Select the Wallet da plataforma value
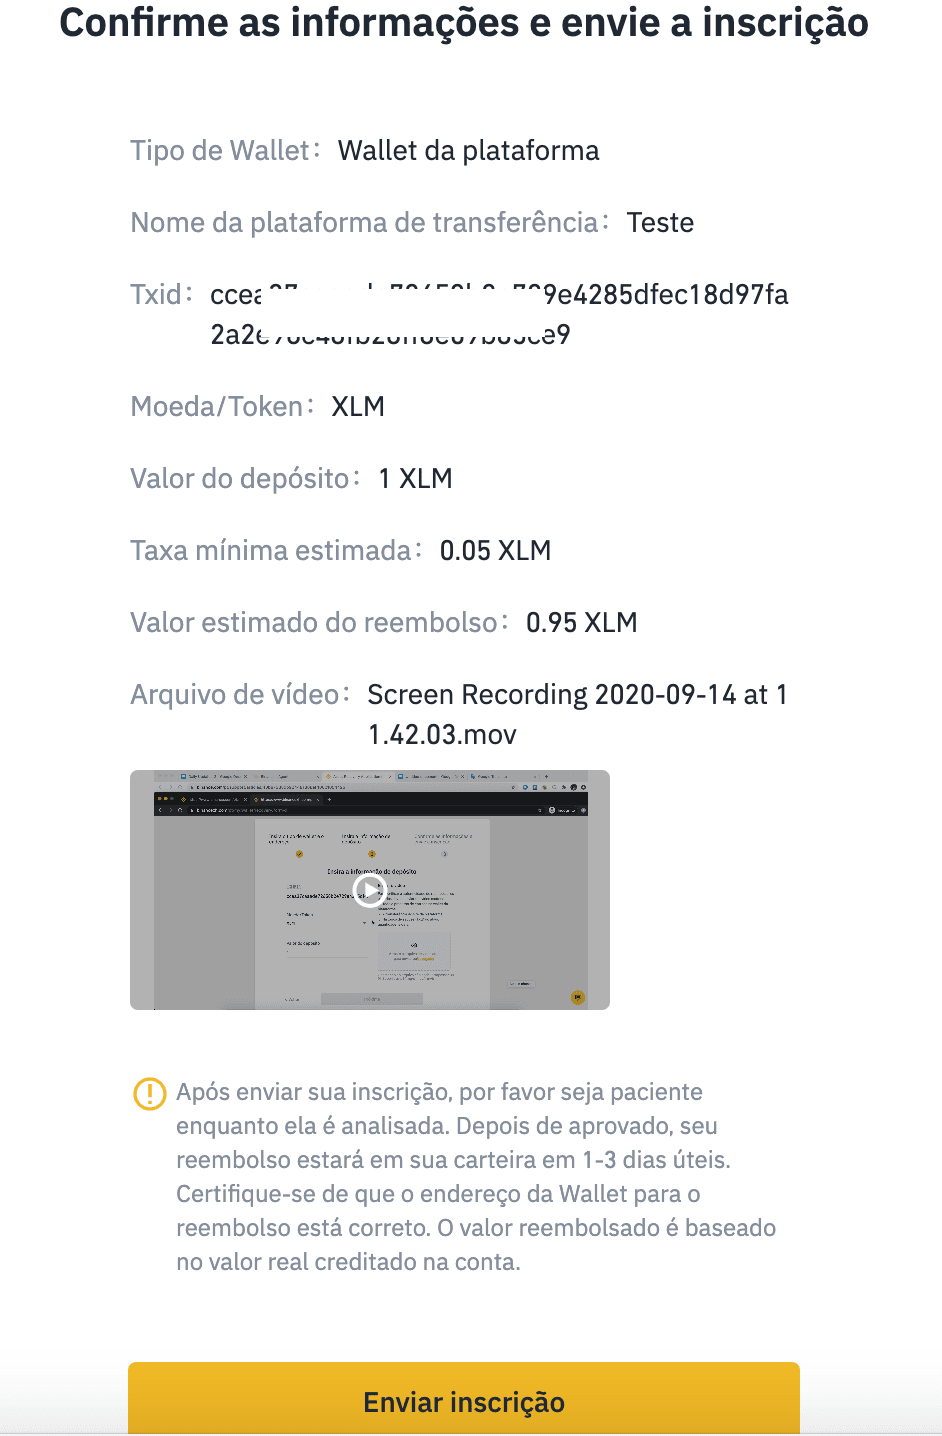Screen dimensions: 942x1436 [469, 151]
